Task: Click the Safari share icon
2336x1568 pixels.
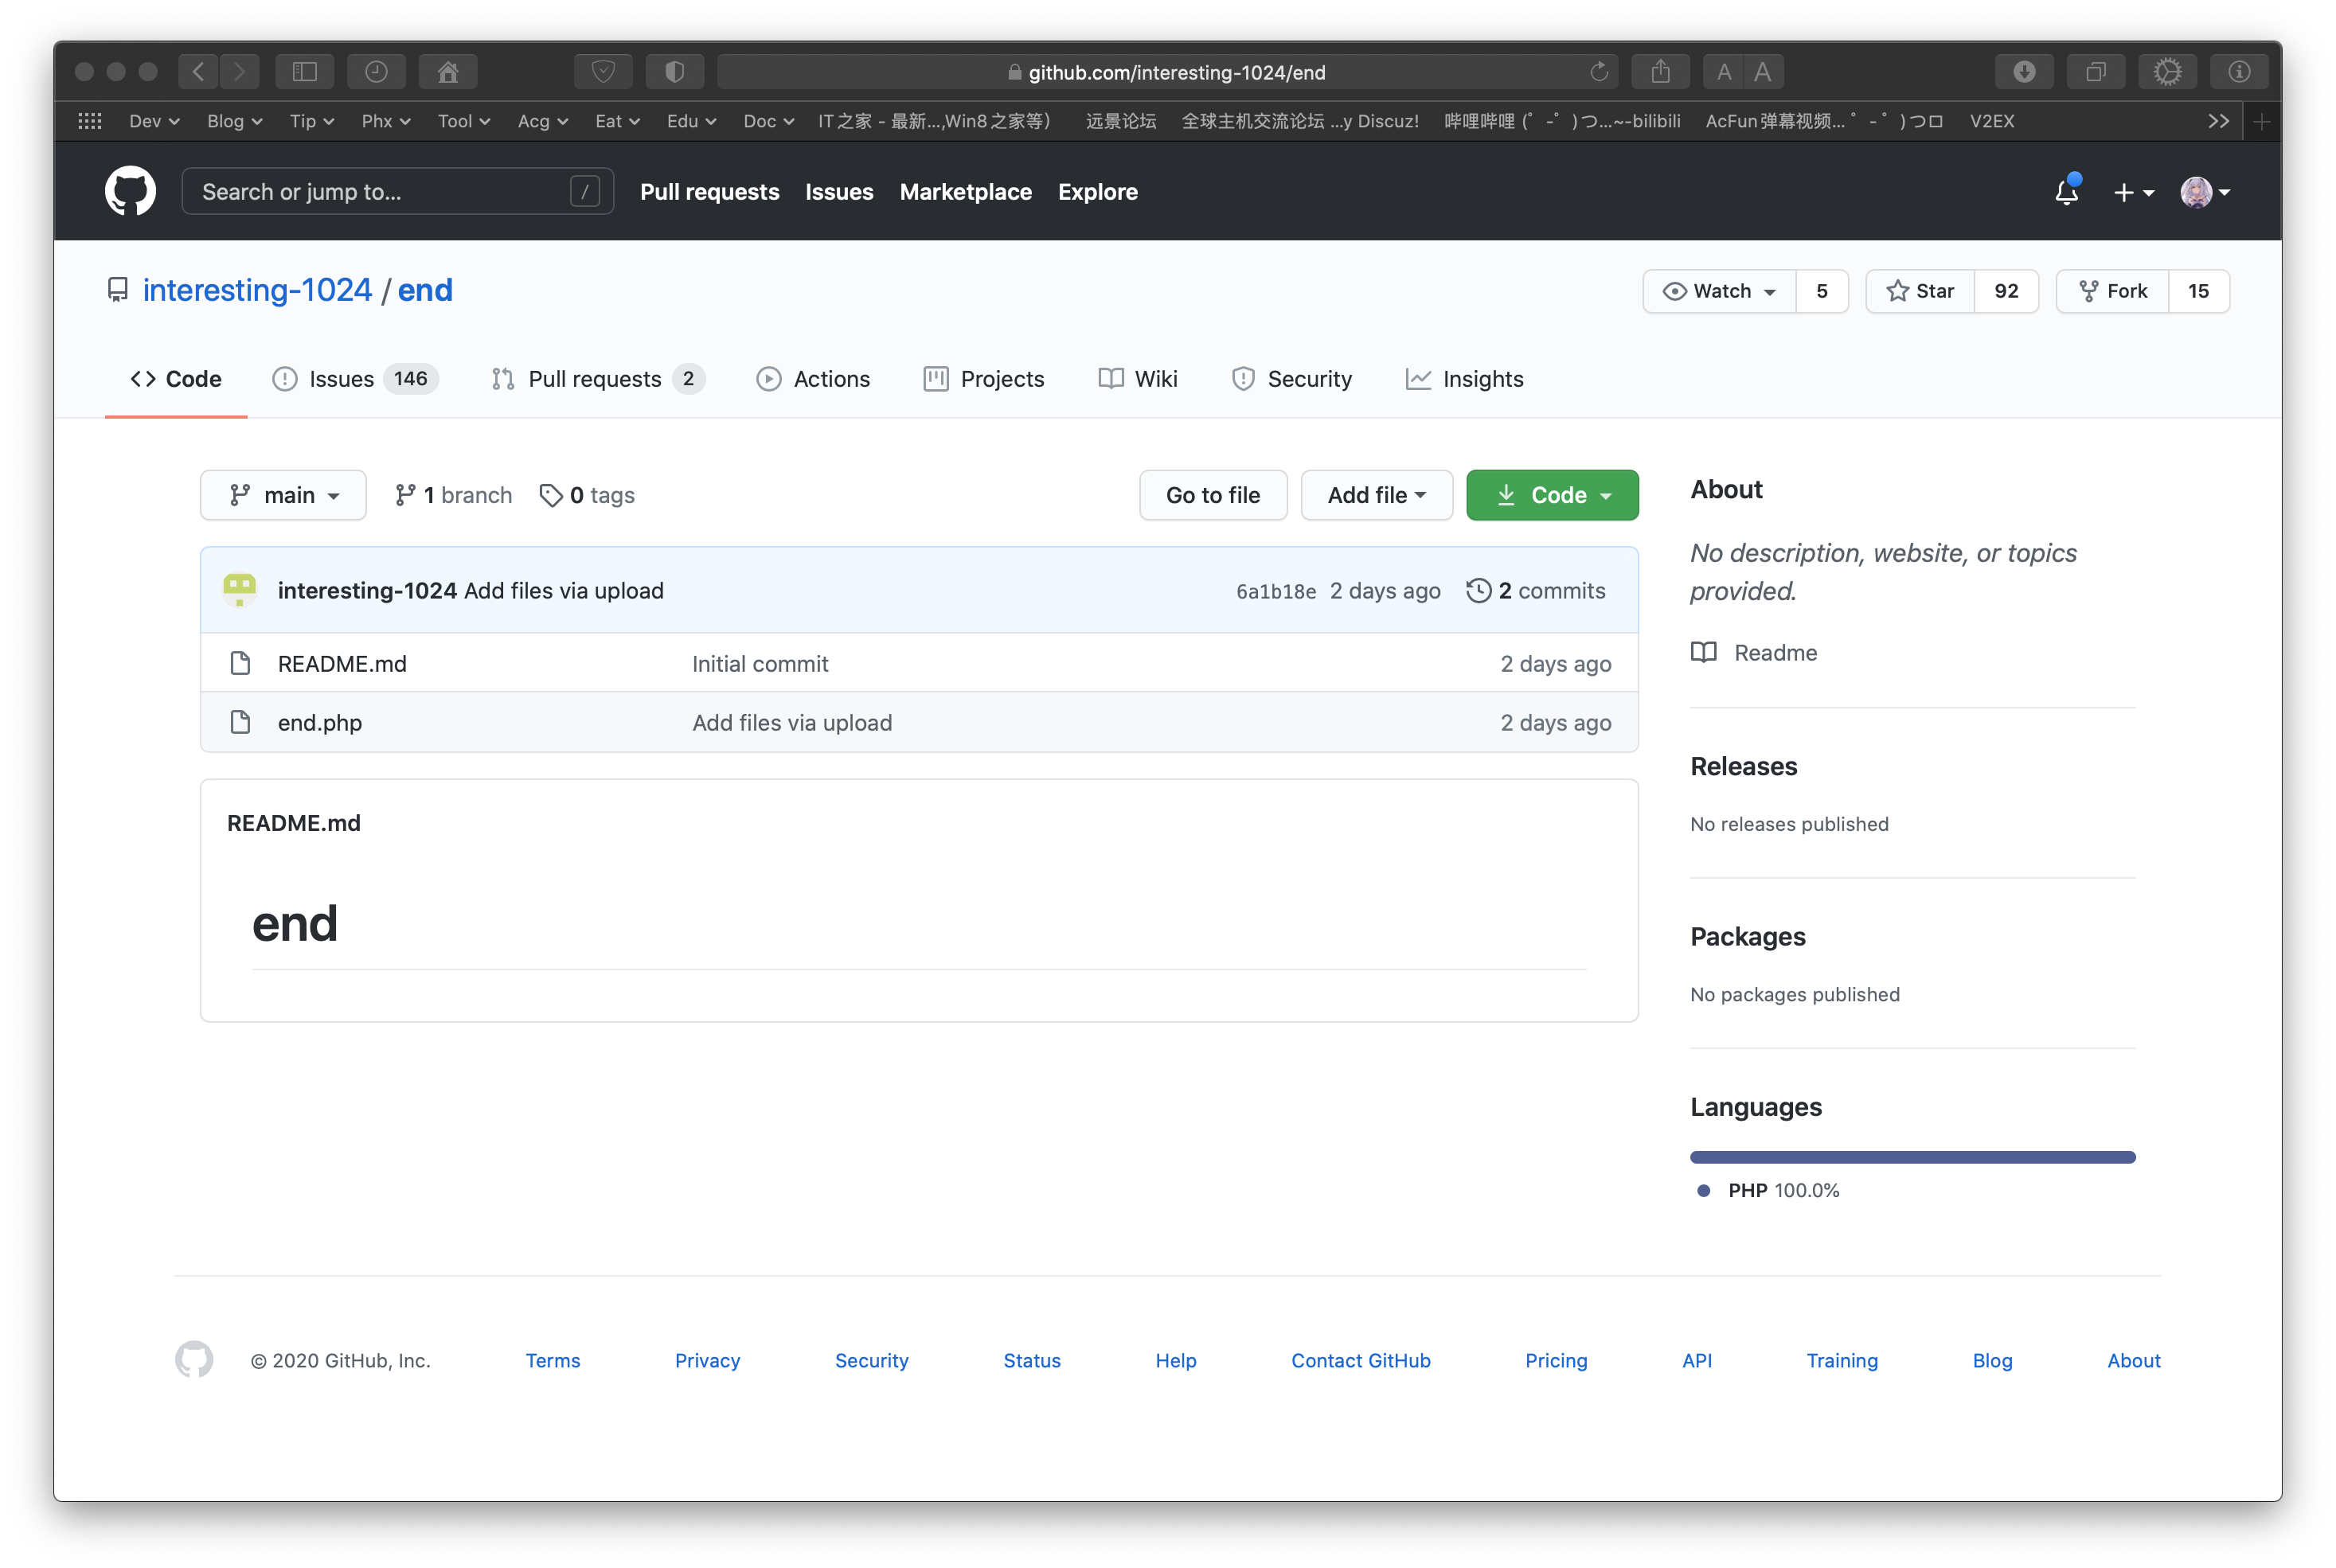Action: tap(1660, 72)
